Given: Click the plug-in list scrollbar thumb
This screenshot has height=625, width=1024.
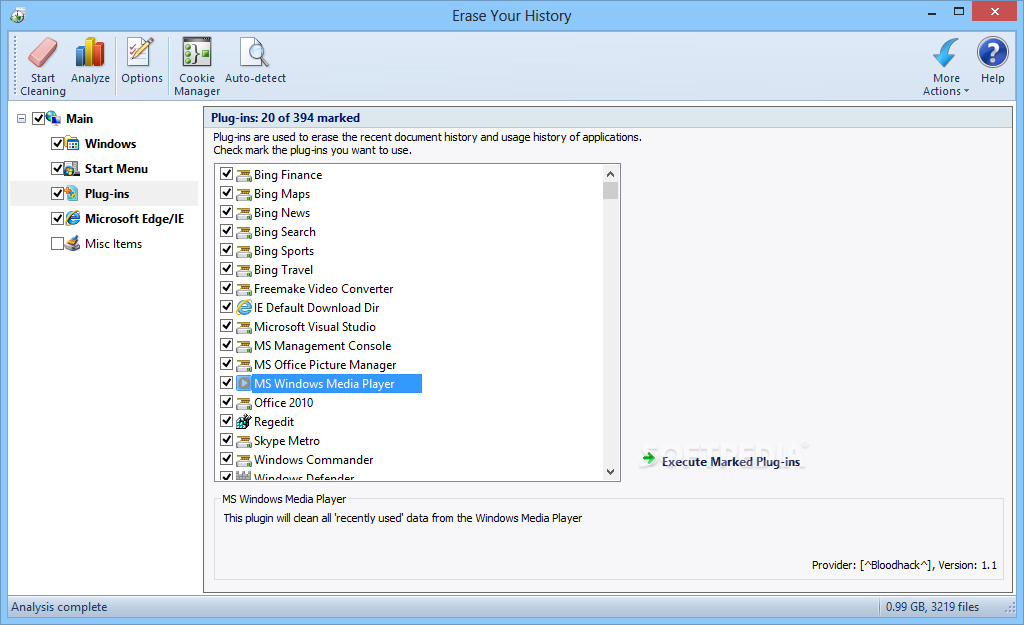Looking at the screenshot, I should (x=610, y=190).
